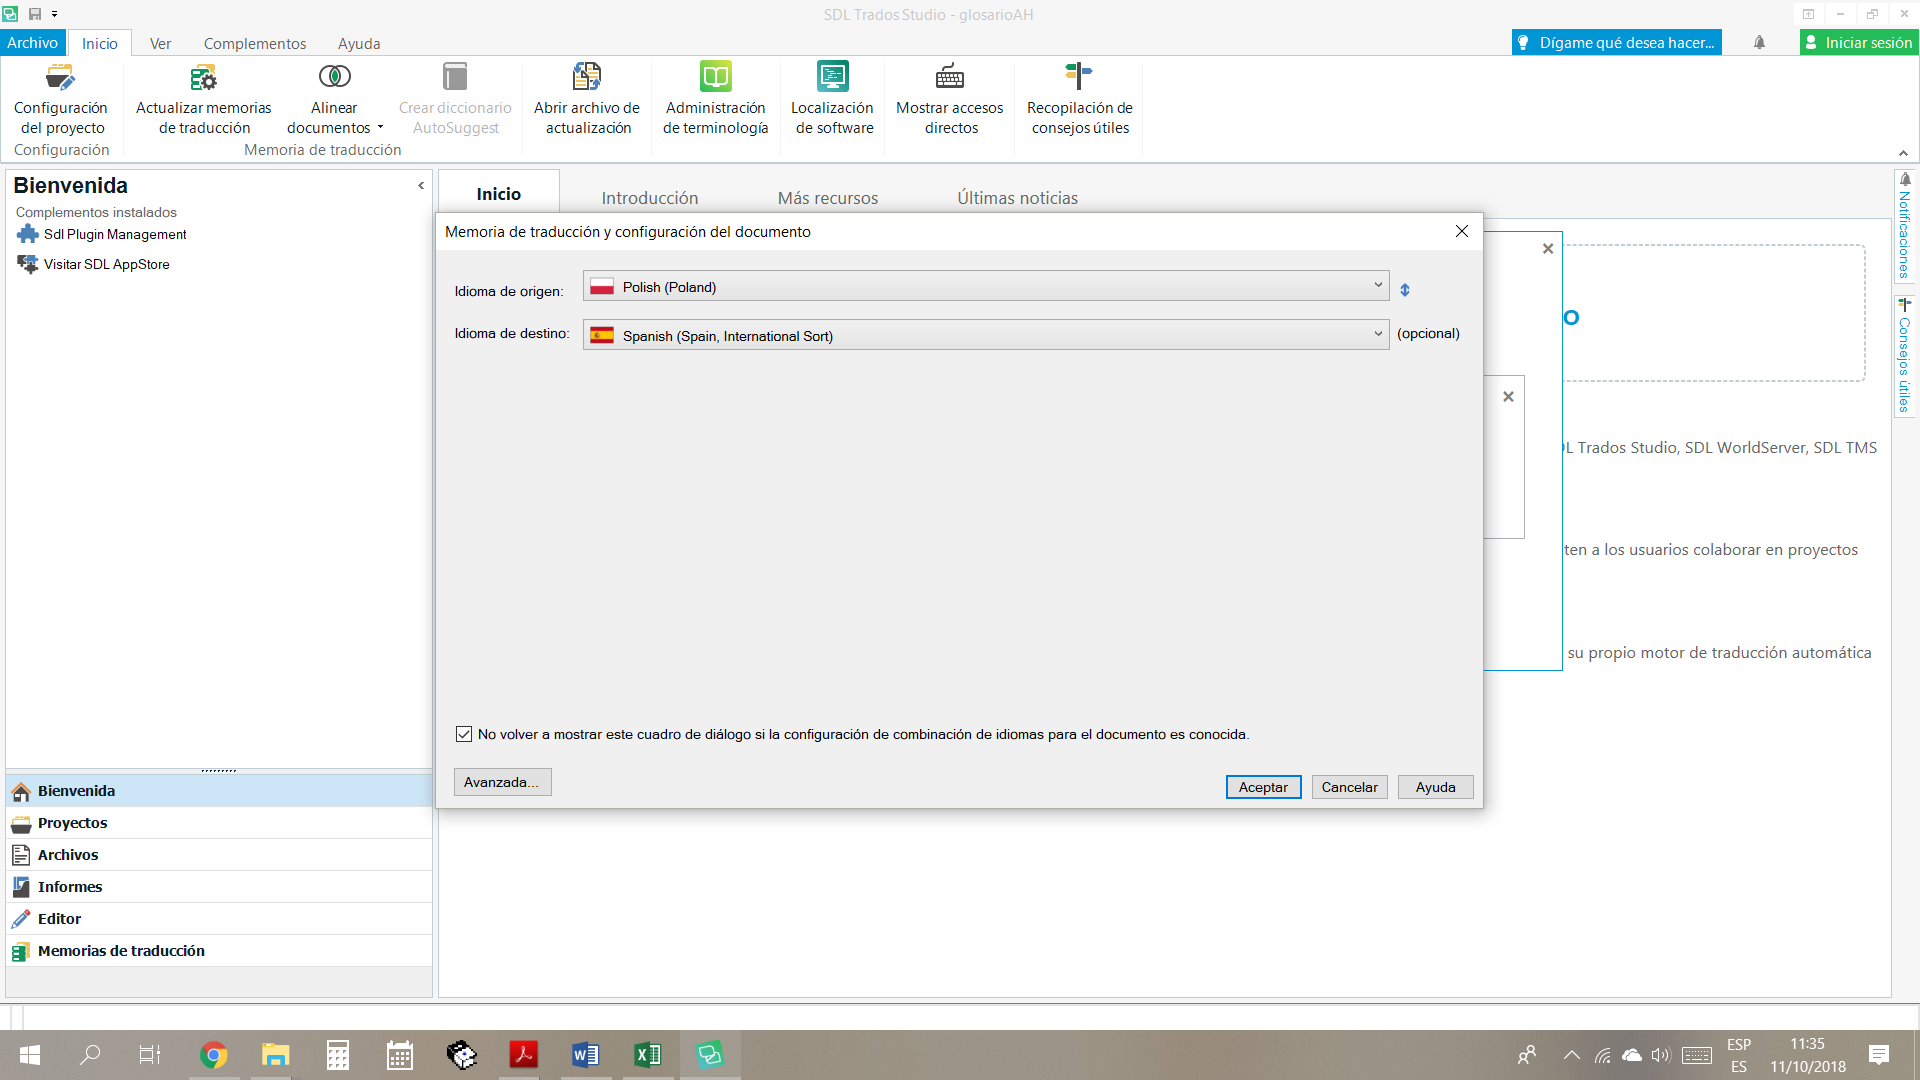
Task: Open Administración de terminología
Action: click(715, 78)
